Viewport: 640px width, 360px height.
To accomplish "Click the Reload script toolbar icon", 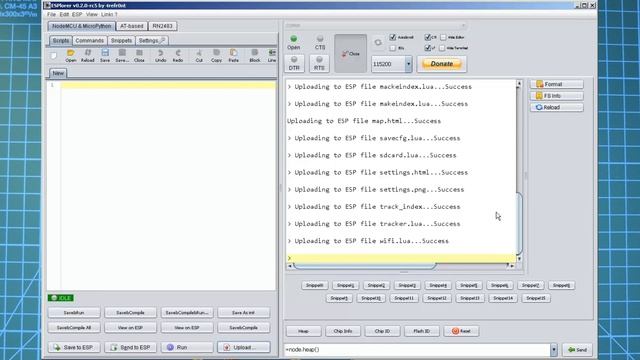I will point(87,56).
